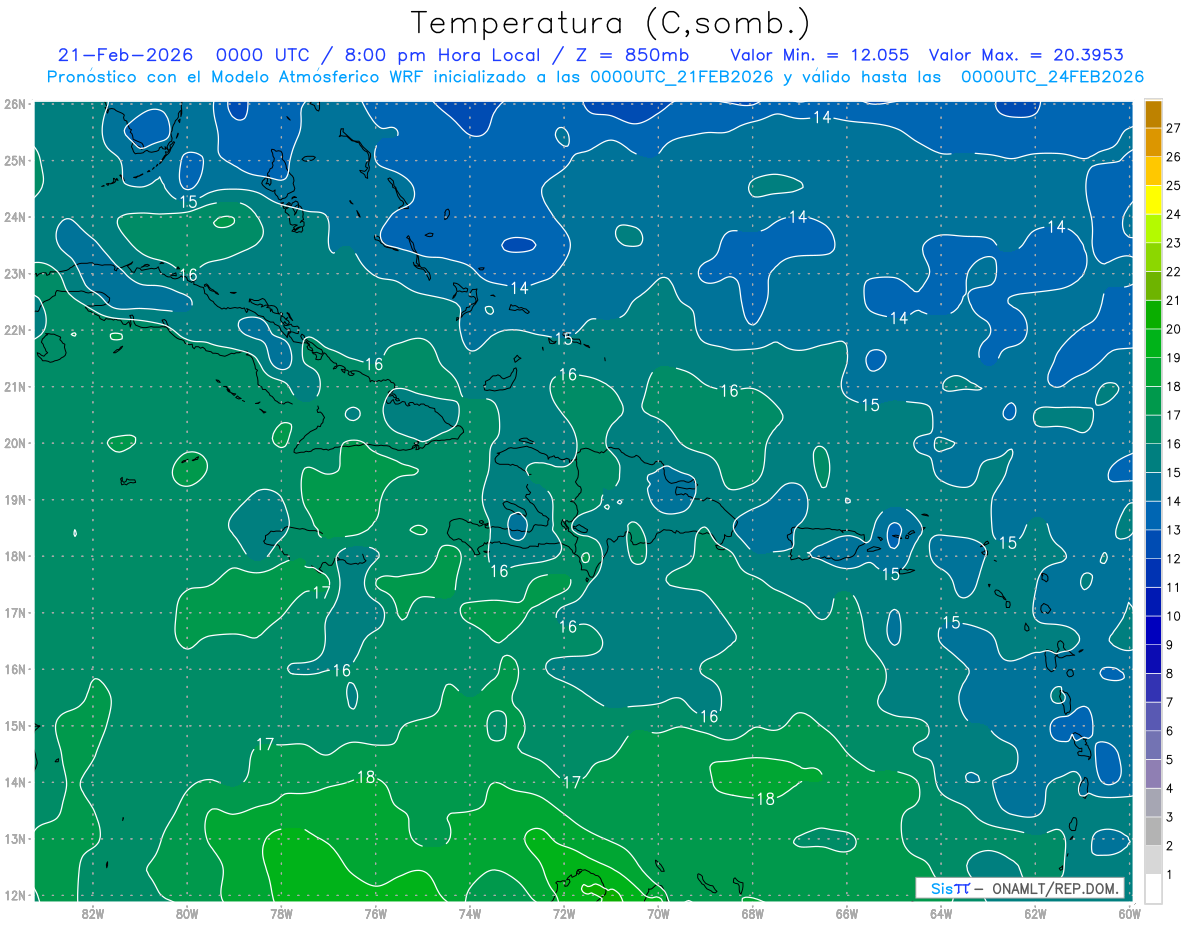Click latitude axis label "19N"

15,499
